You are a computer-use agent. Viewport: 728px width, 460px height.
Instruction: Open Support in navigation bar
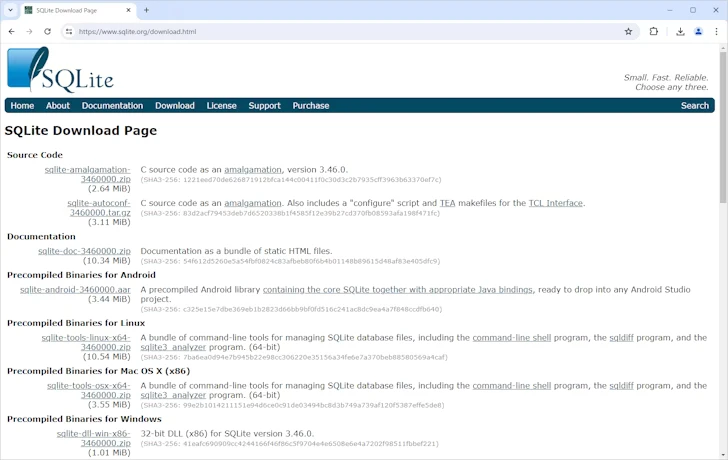pyautogui.click(x=264, y=105)
